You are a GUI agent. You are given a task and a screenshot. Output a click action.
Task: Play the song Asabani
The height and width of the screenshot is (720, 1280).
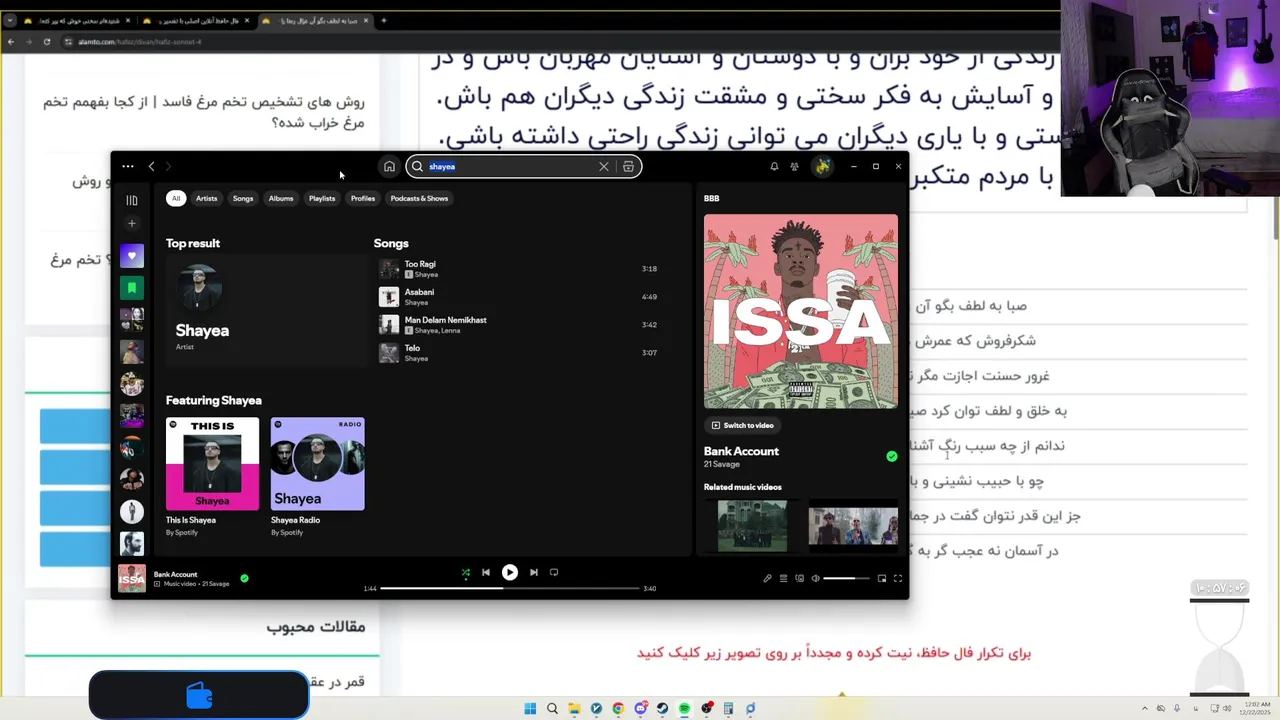click(519, 297)
